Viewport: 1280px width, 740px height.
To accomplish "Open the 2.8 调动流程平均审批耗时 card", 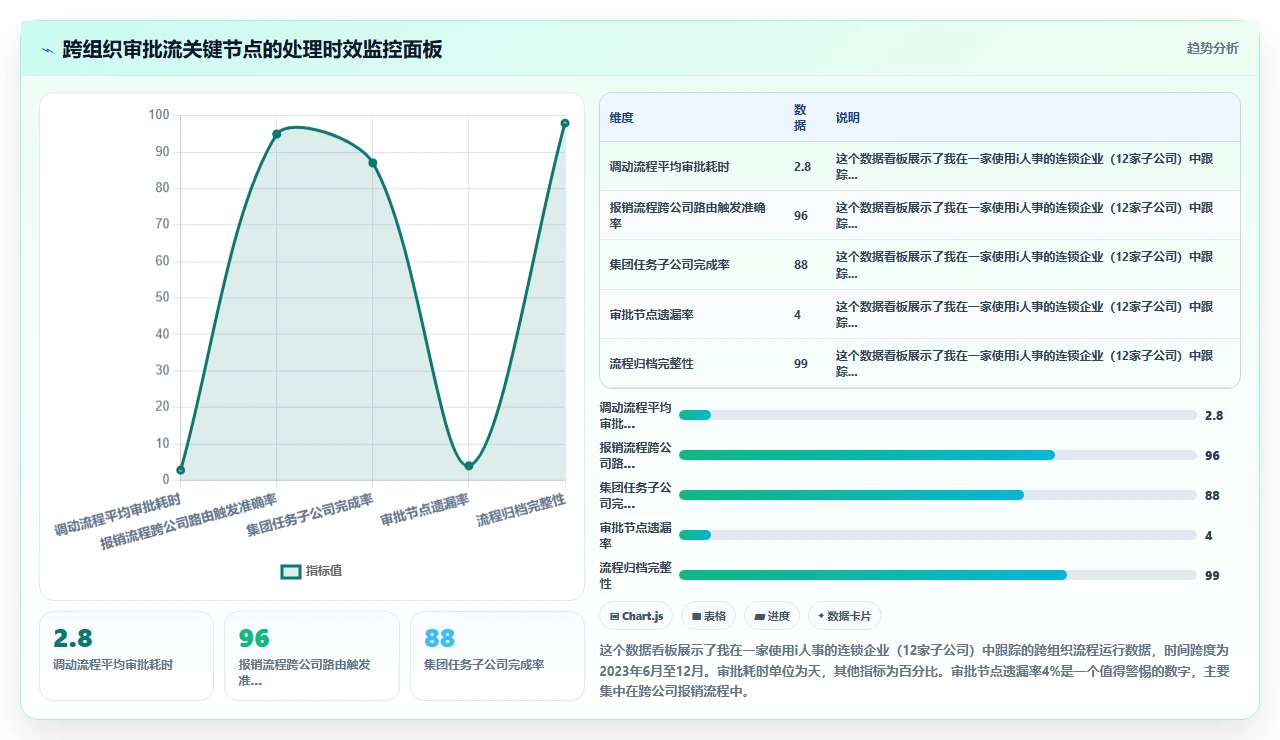I will [x=126, y=655].
